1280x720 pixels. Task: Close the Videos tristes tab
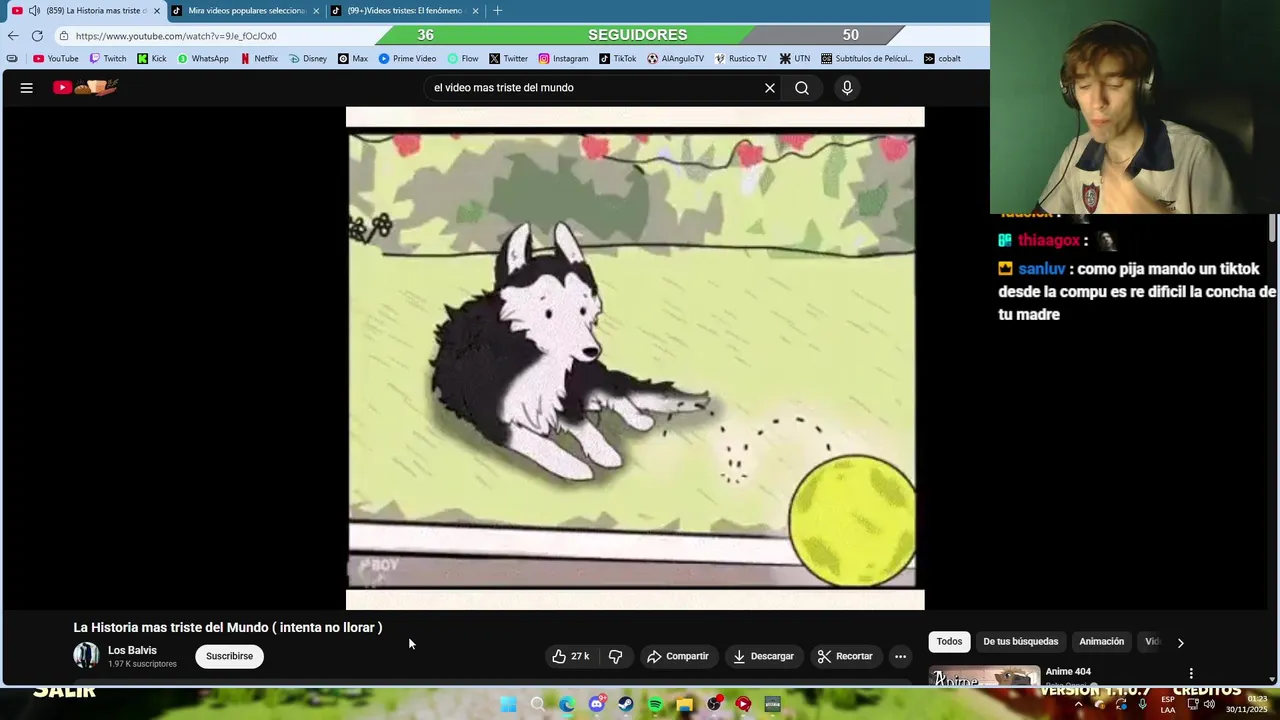[x=475, y=11]
